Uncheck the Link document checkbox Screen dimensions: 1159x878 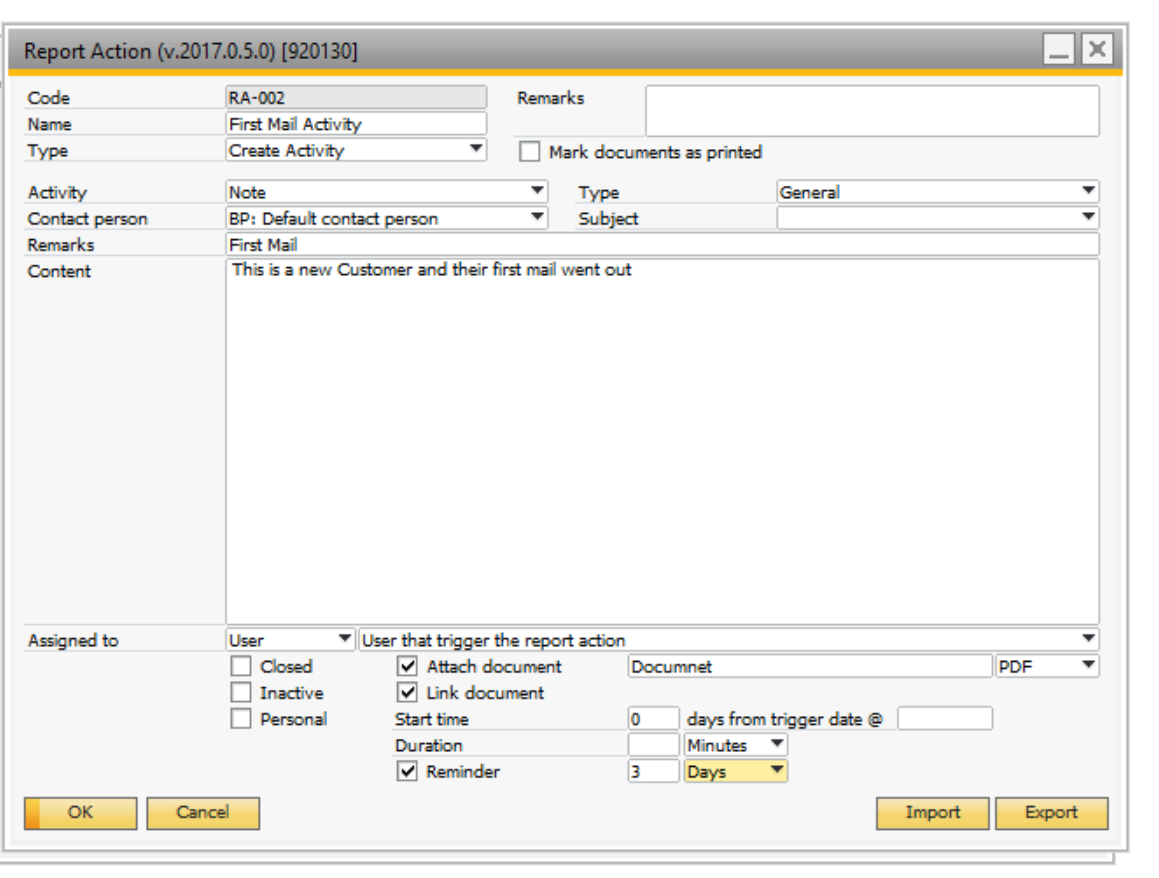pos(407,692)
